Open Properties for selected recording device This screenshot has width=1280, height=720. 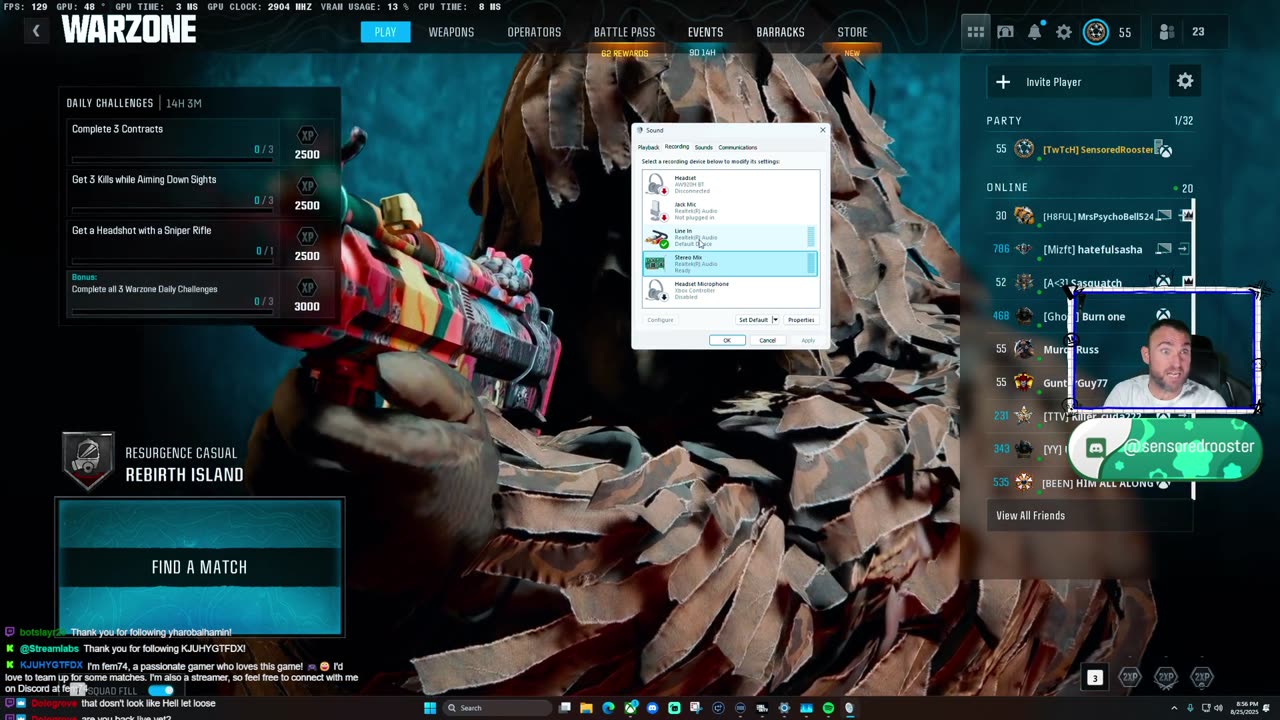(801, 320)
